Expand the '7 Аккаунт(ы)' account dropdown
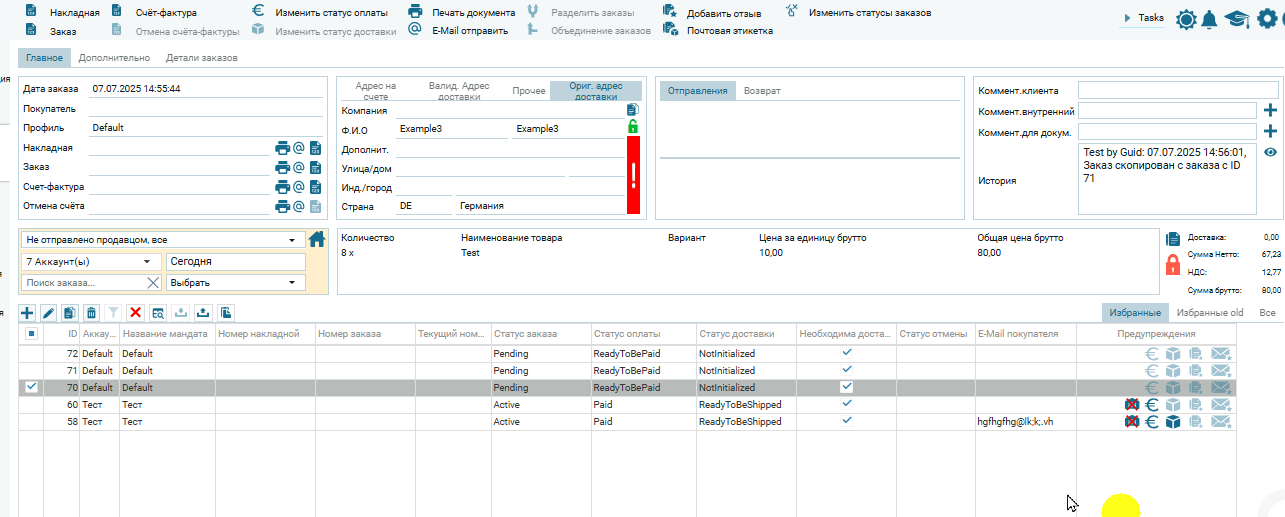 tap(90, 261)
